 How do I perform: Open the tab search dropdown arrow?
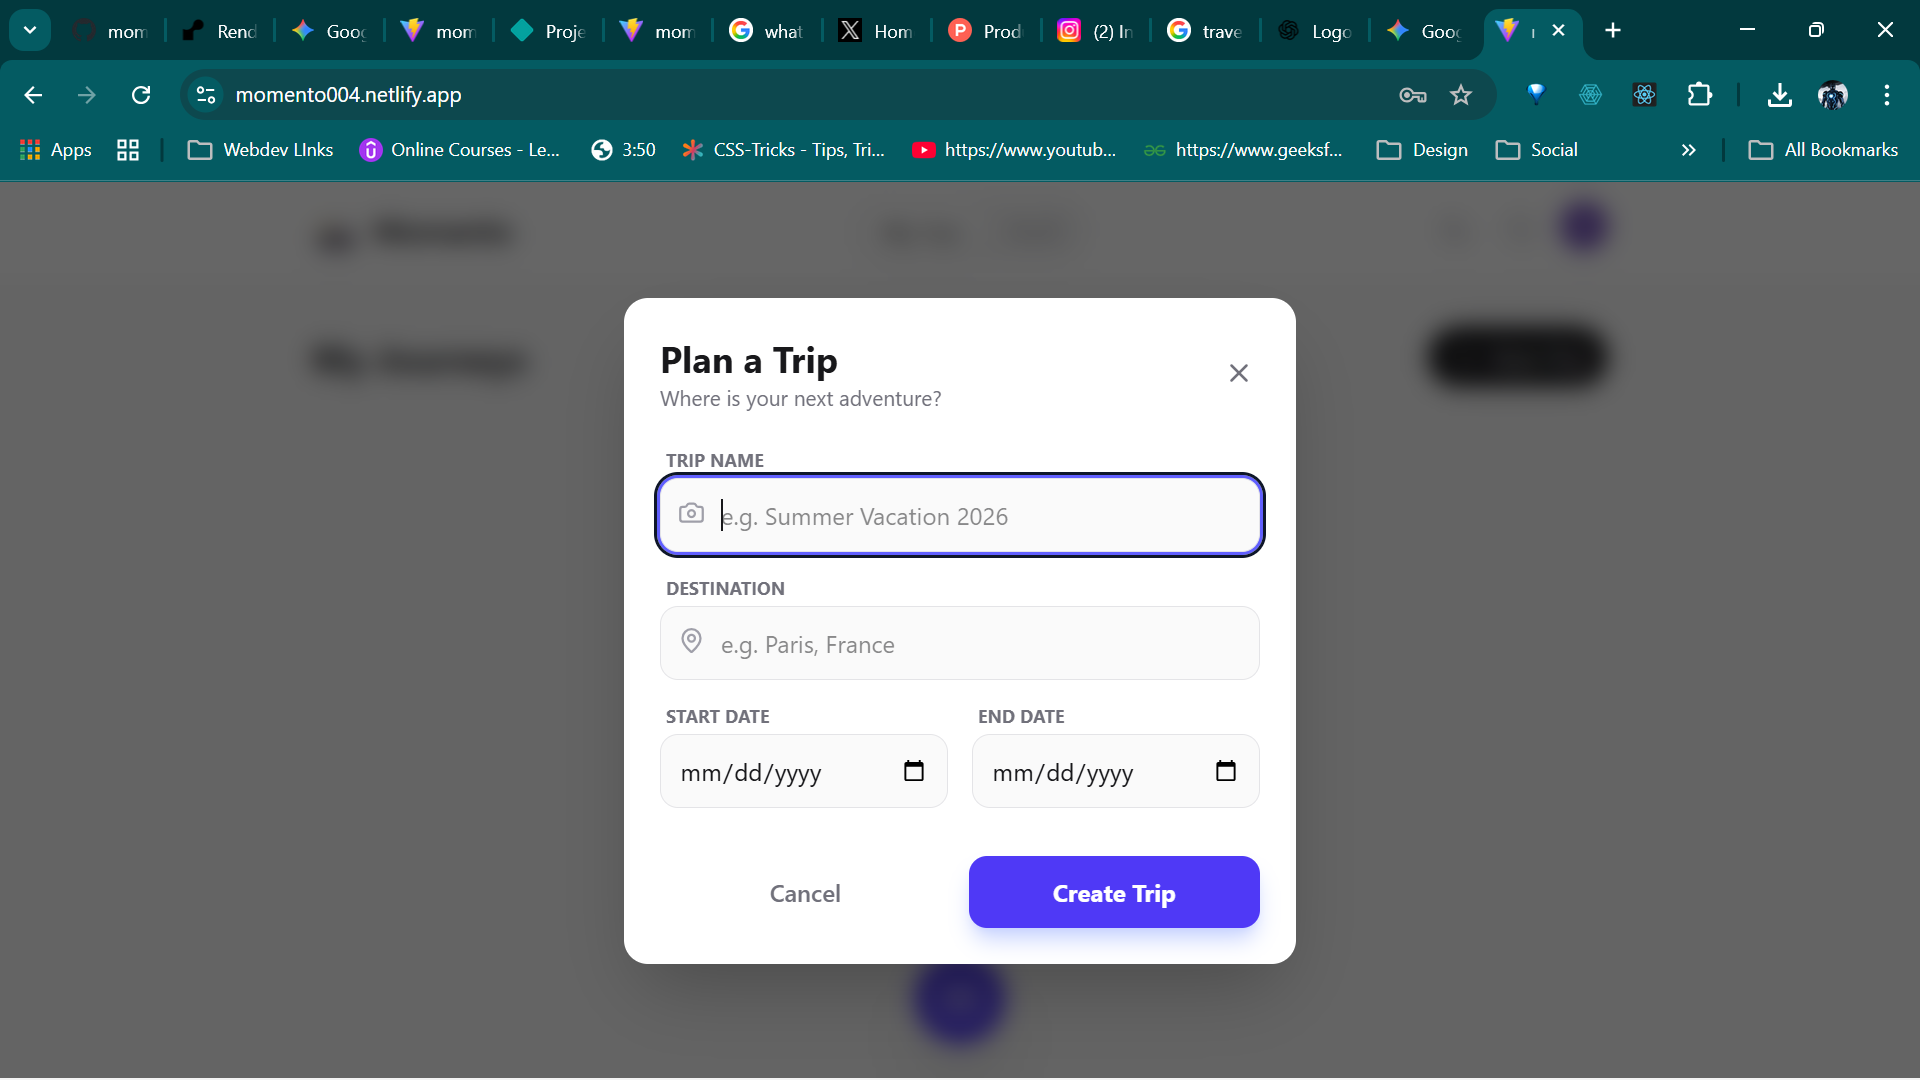(30, 29)
